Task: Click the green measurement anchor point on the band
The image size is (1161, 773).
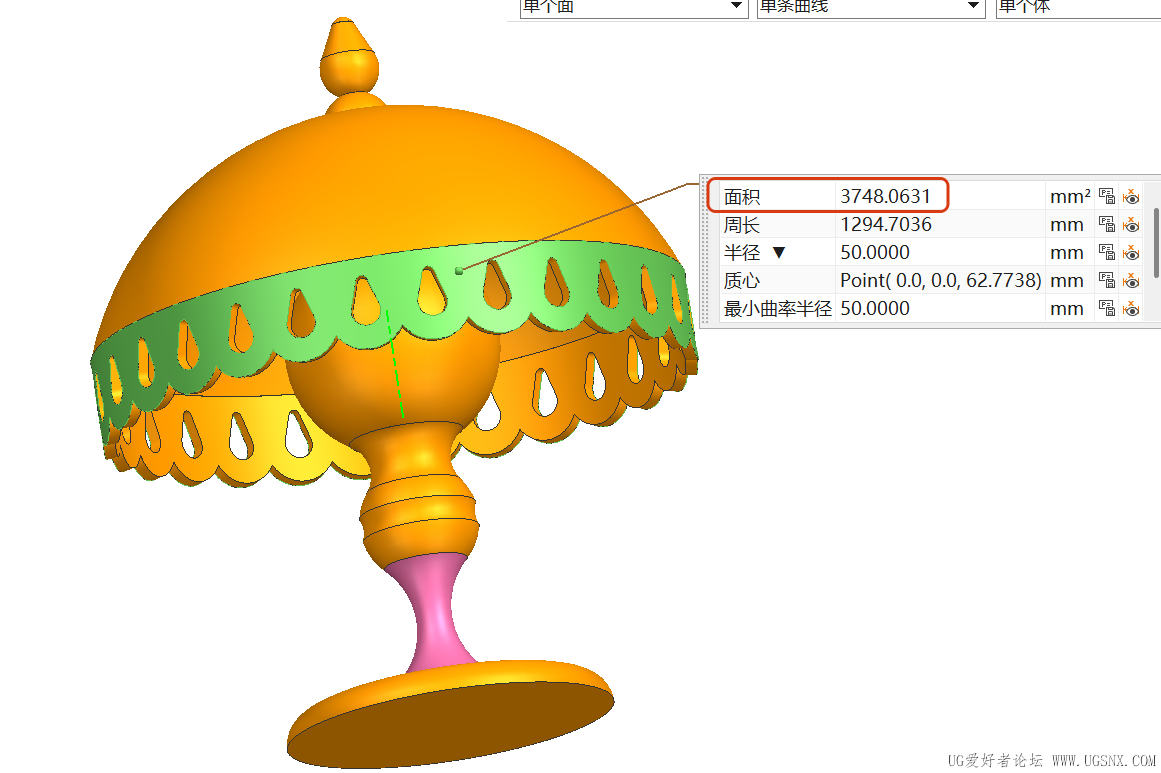Action: [459, 271]
